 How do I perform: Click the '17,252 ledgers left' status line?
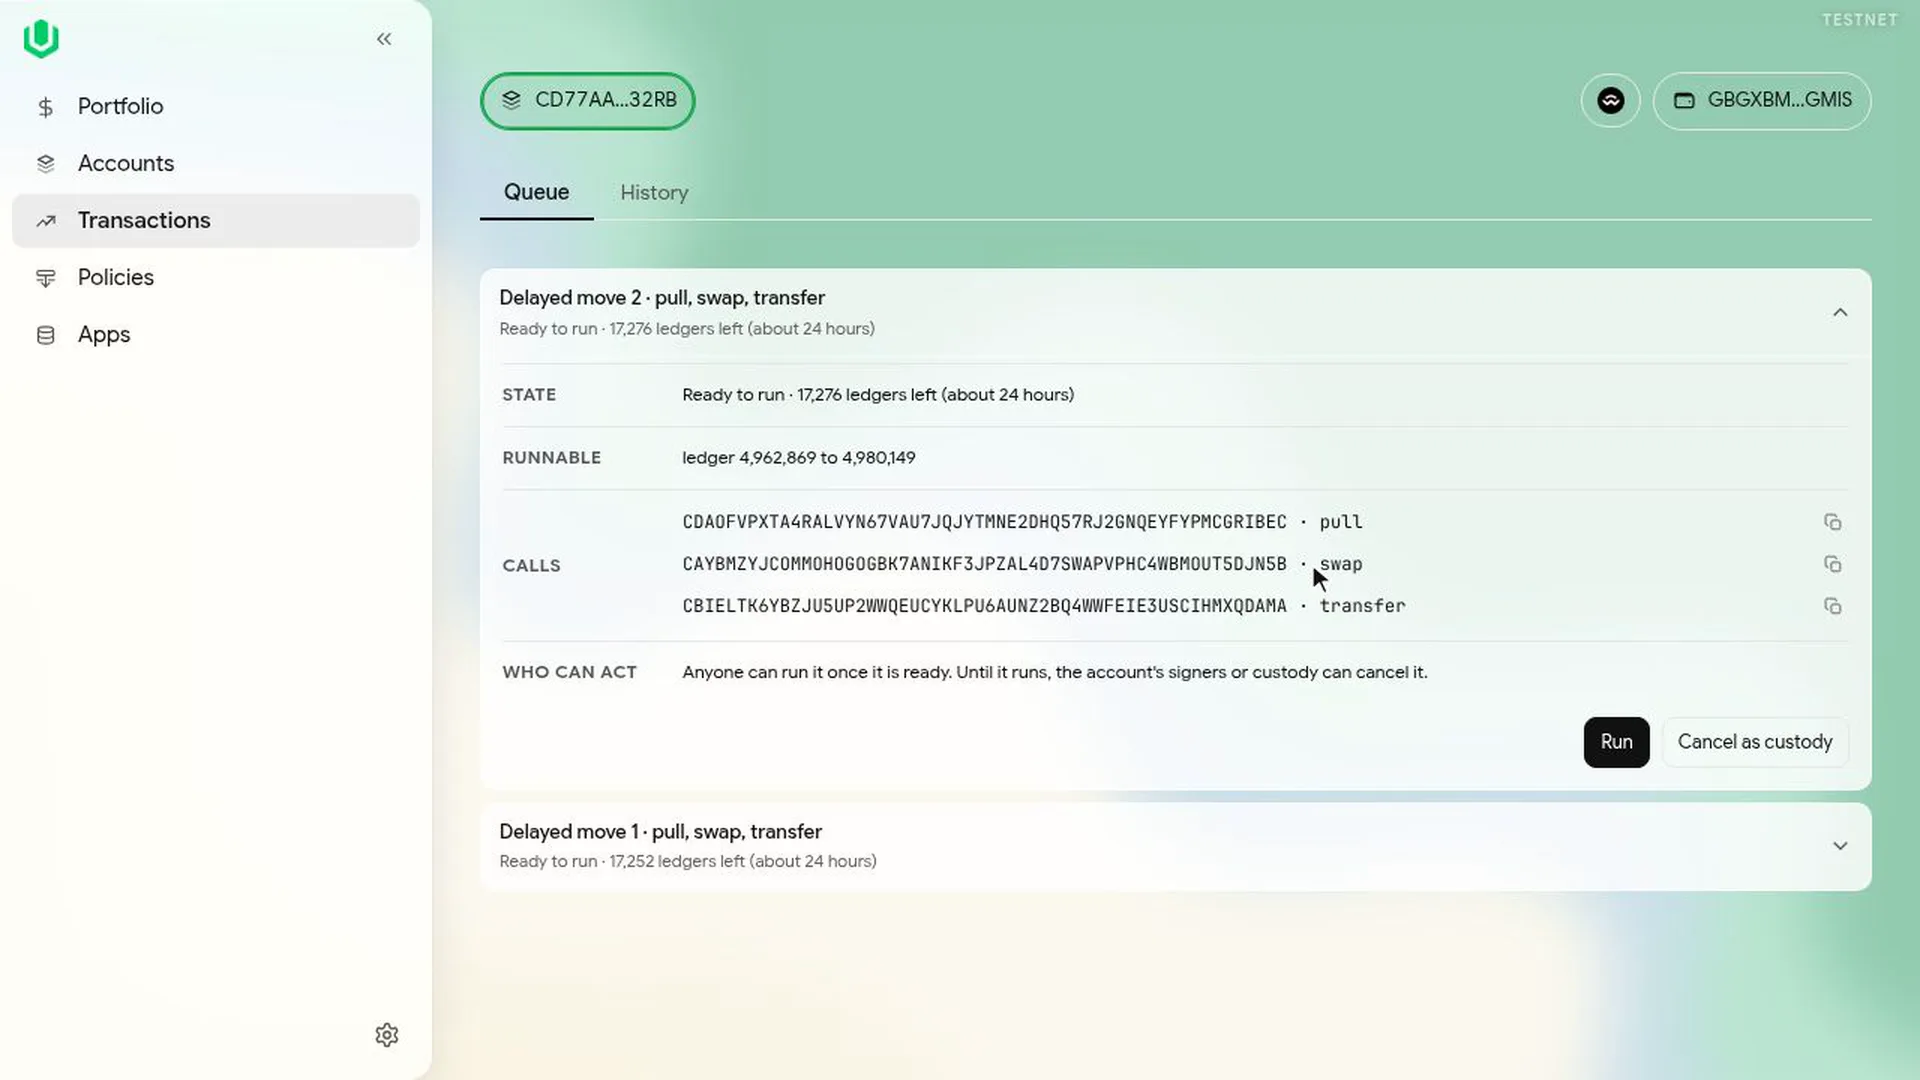[688, 862]
